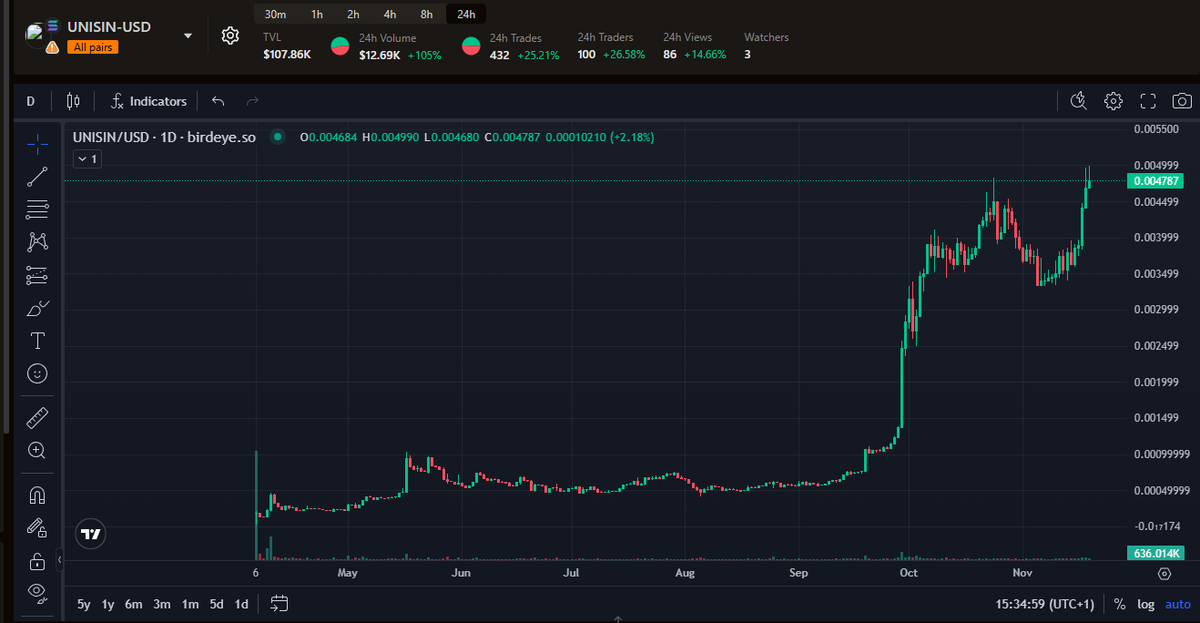Switch stats to the 30m tab

[x=276, y=14]
